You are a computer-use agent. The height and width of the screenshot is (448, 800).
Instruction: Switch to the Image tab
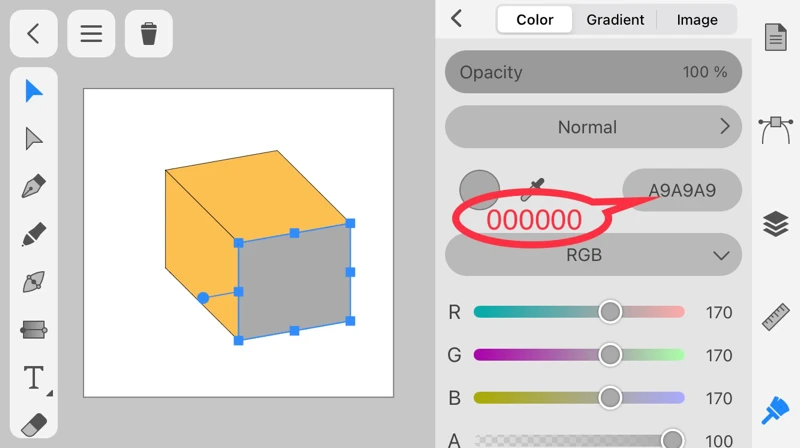[x=697, y=20]
